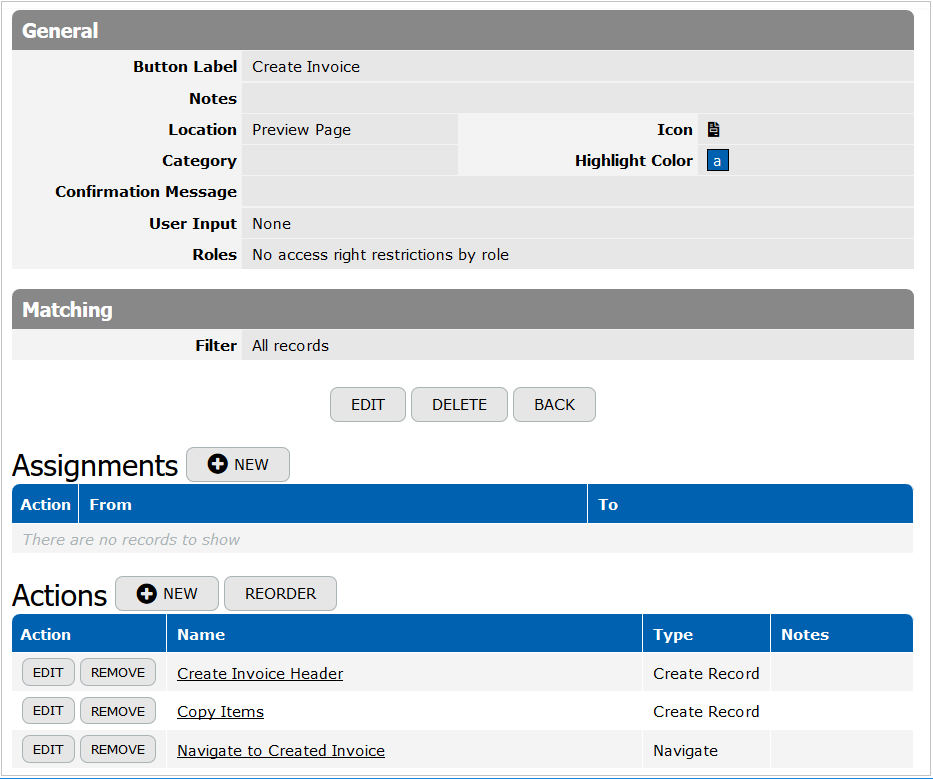Viewport: 933px width, 779px height.
Task: Click the Assignments heading
Action: pos(95,465)
